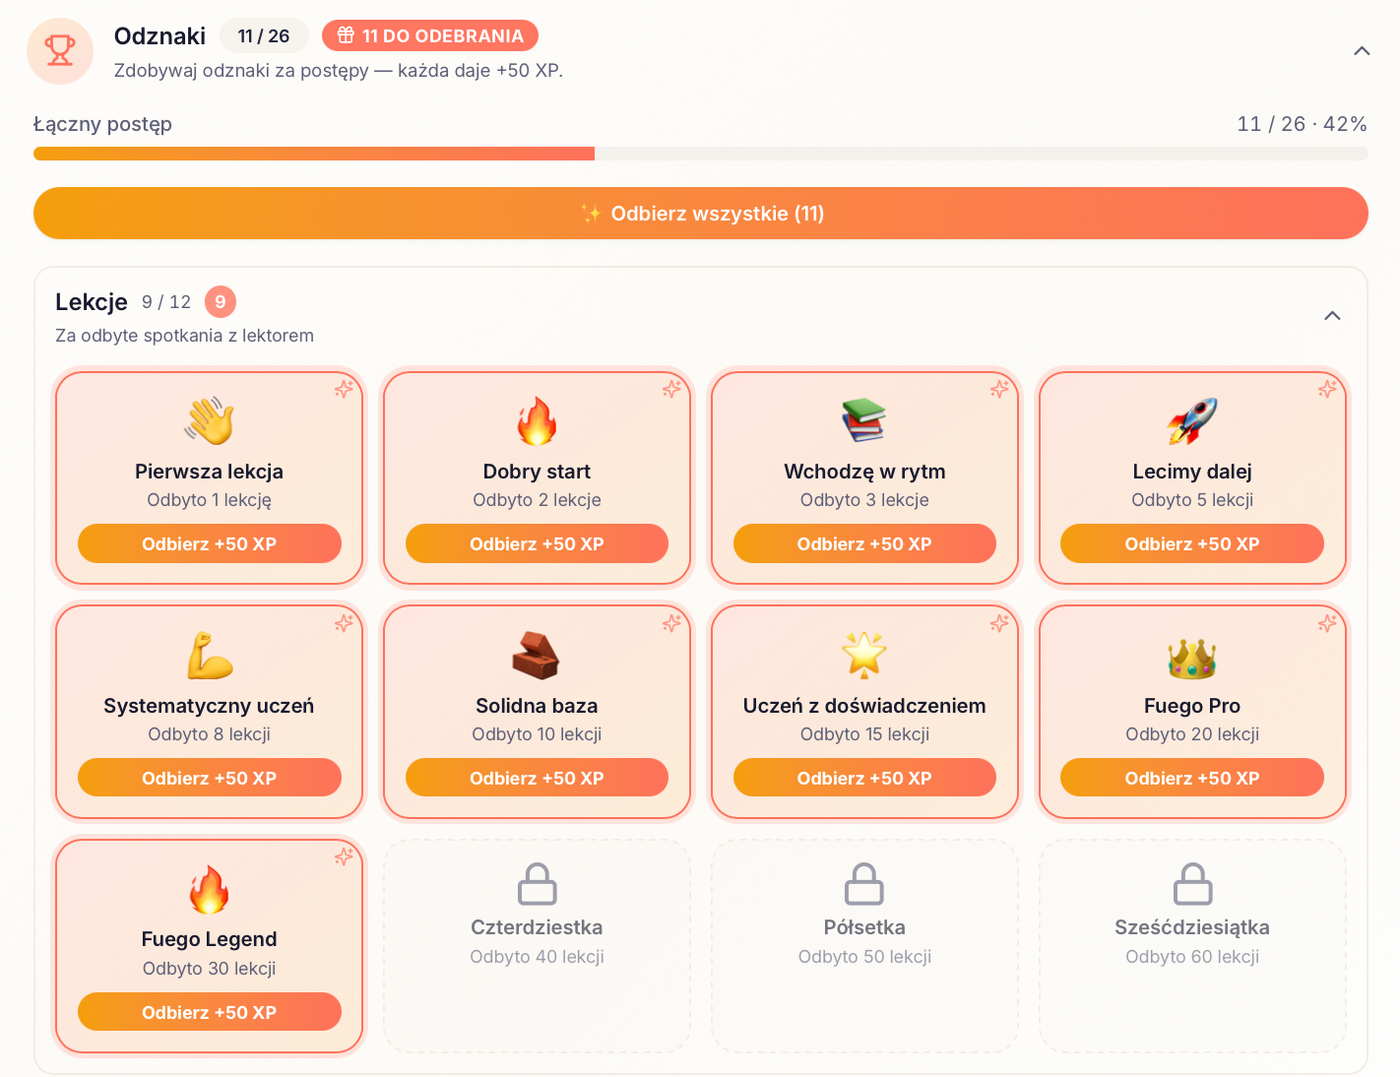Click the flame icon on Dobry start
This screenshot has height=1077, width=1400.
pos(537,421)
